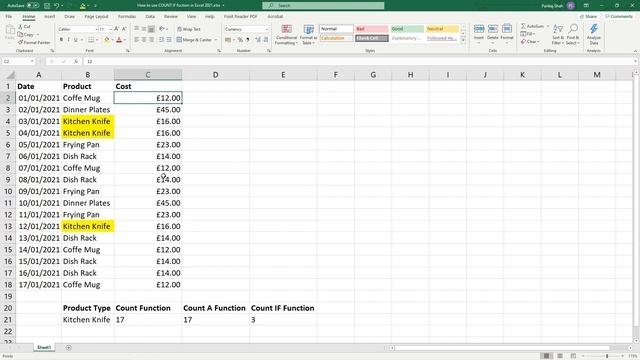Click Increase Indent icon

point(169,40)
